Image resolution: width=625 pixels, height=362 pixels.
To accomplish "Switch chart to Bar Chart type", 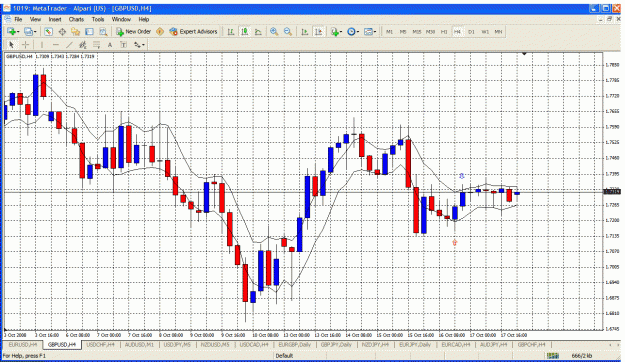I will pos(231,32).
